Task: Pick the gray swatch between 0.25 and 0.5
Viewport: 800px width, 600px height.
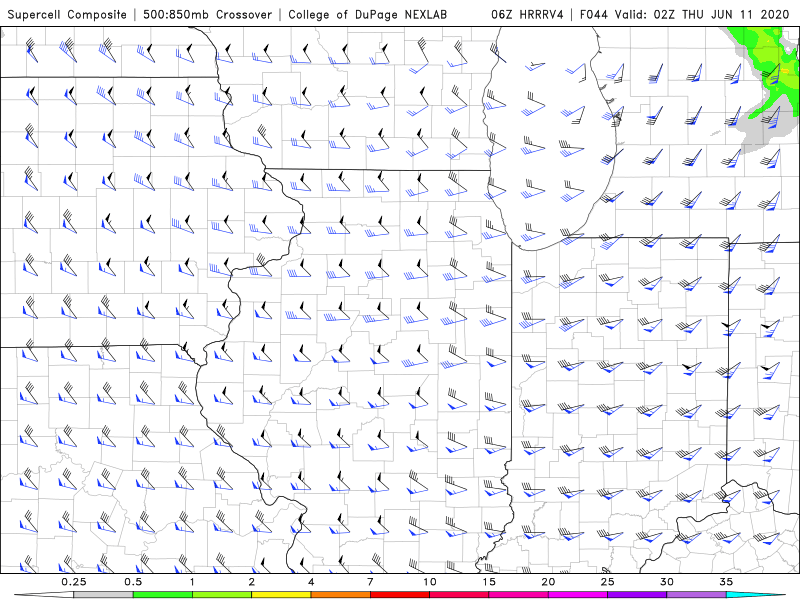Action: tap(104, 595)
